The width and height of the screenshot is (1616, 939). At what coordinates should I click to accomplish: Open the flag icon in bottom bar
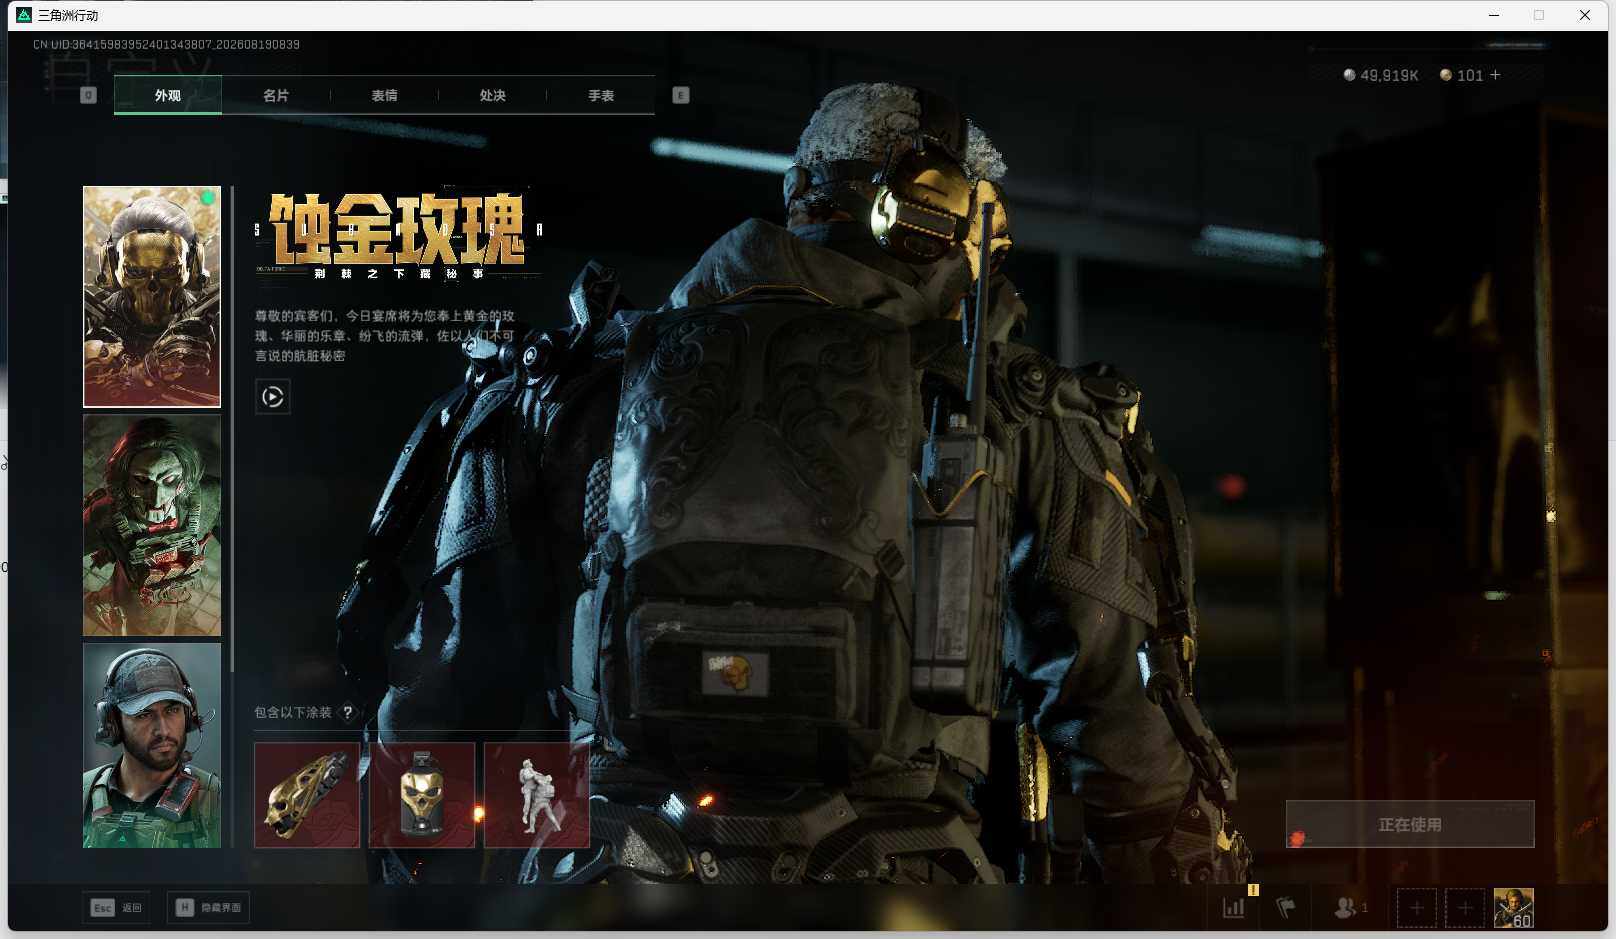tap(1286, 907)
